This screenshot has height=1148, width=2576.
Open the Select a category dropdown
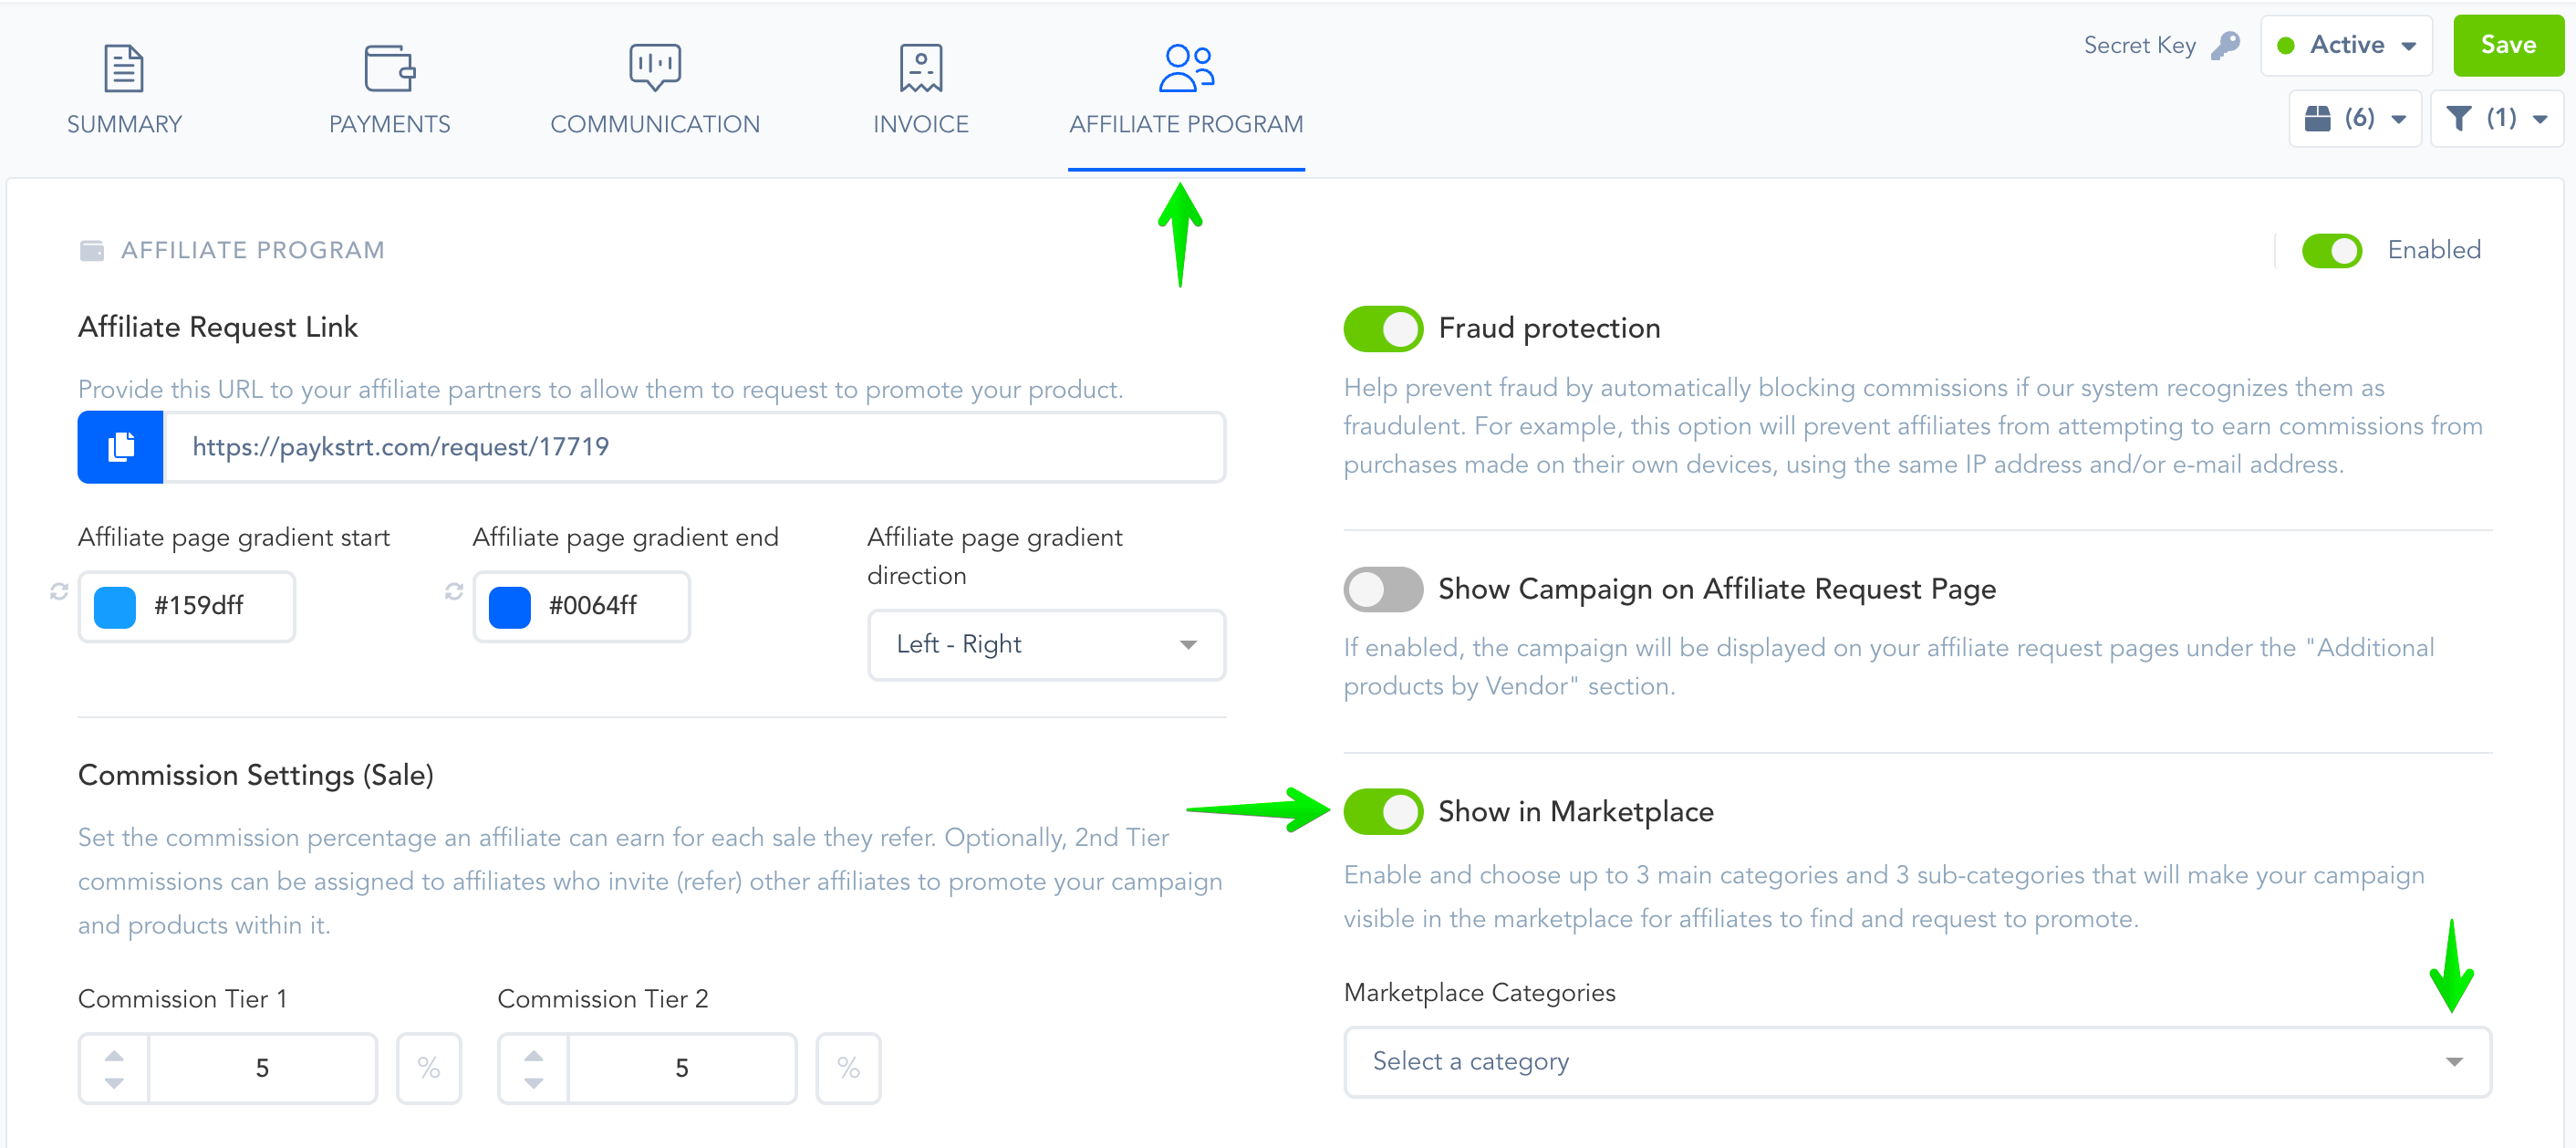[x=1917, y=1061]
